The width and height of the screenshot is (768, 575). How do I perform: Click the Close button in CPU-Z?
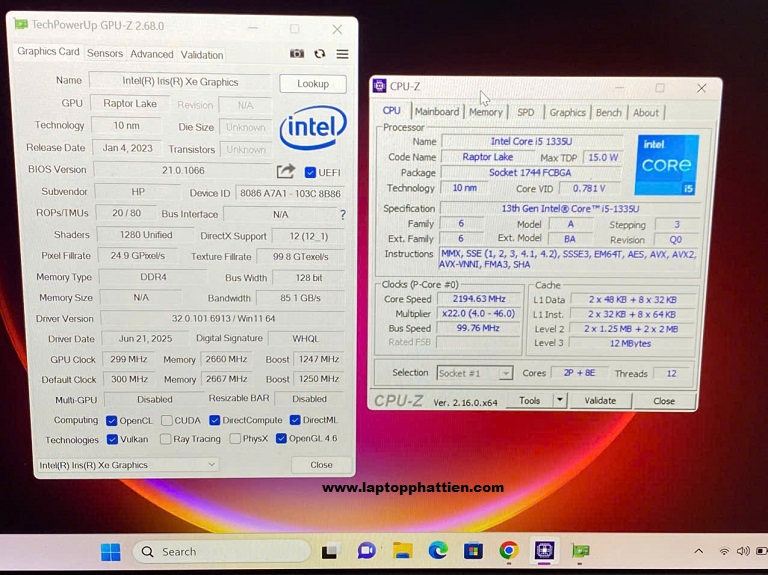click(x=664, y=401)
